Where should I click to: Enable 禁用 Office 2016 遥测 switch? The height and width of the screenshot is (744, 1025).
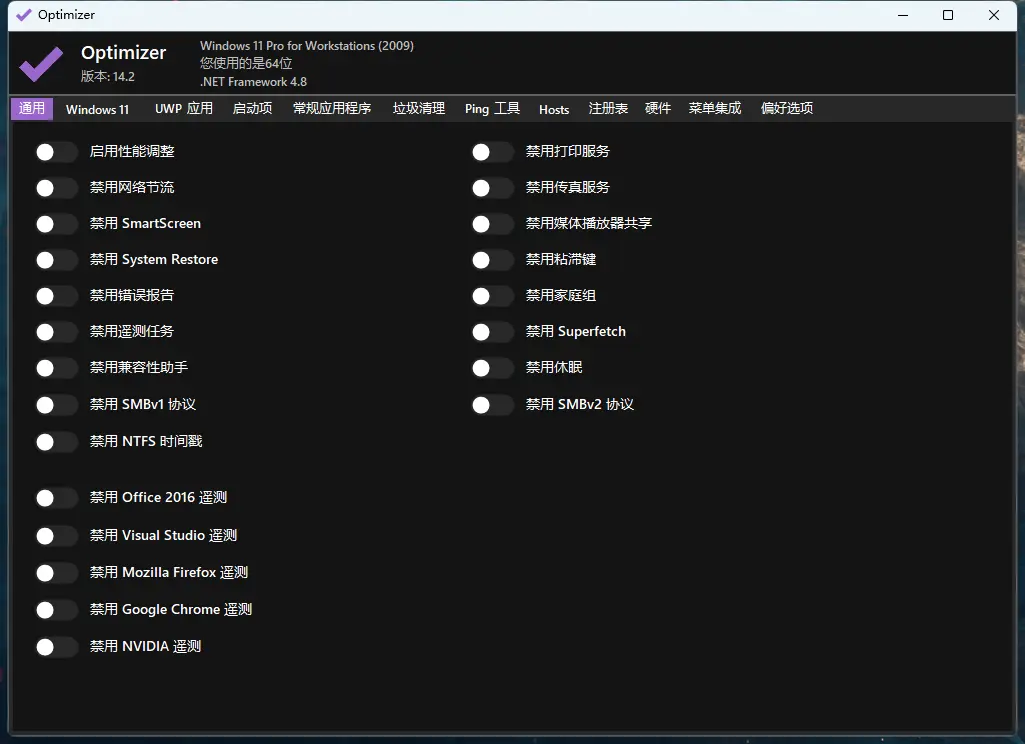(x=57, y=498)
